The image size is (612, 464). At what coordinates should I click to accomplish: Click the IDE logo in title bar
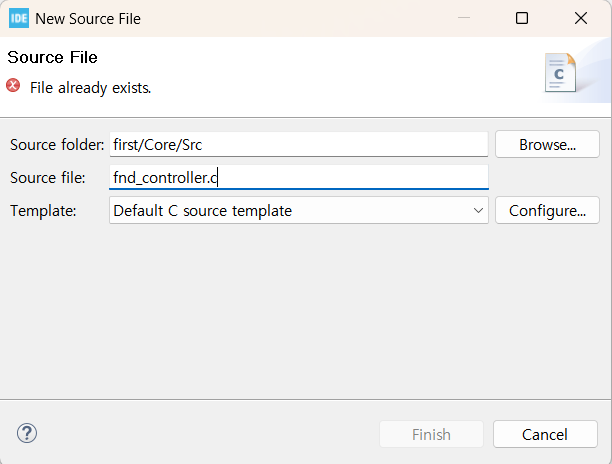pyautogui.click(x=18, y=18)
